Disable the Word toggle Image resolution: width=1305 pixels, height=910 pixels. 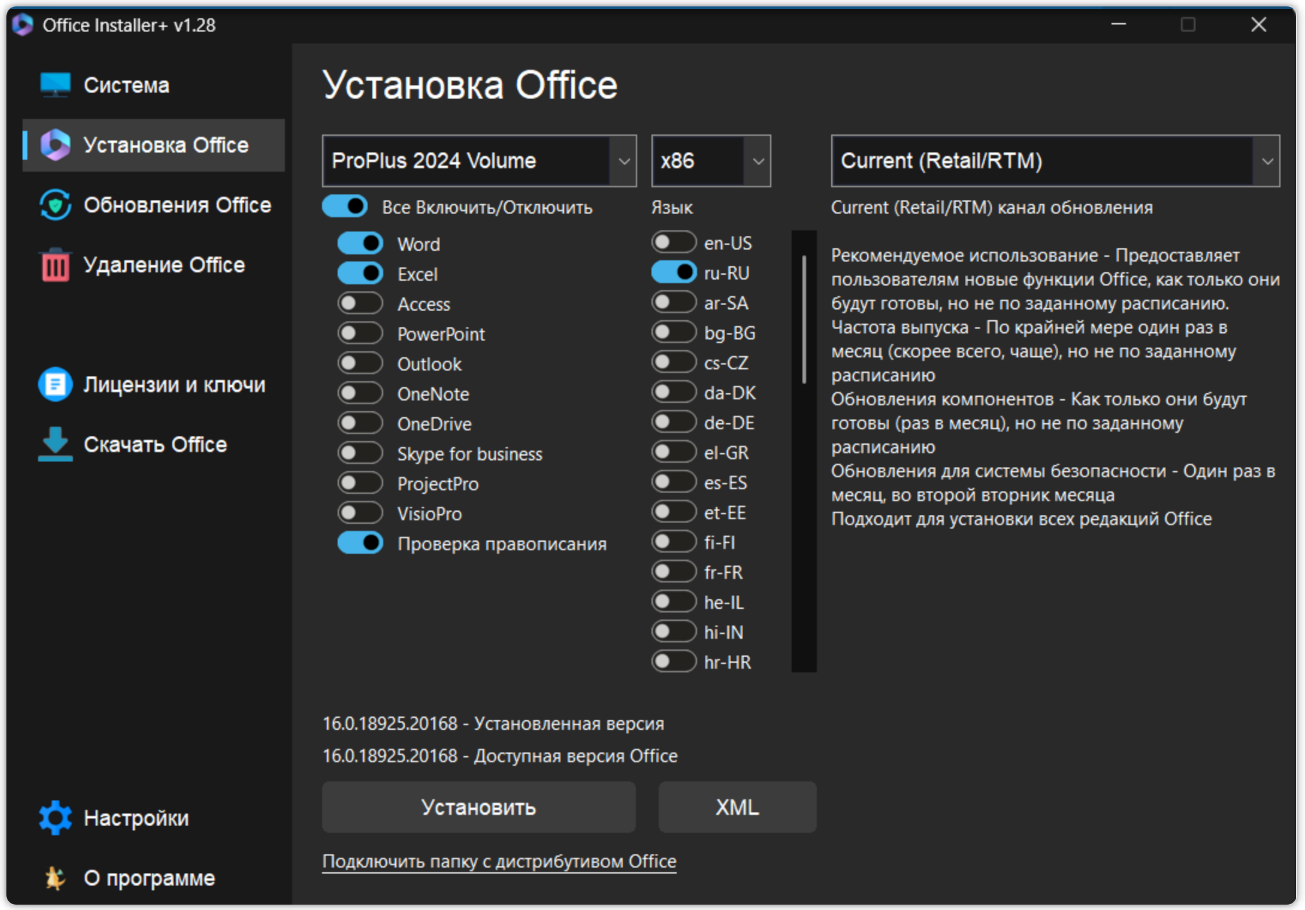tap(361, 243)
